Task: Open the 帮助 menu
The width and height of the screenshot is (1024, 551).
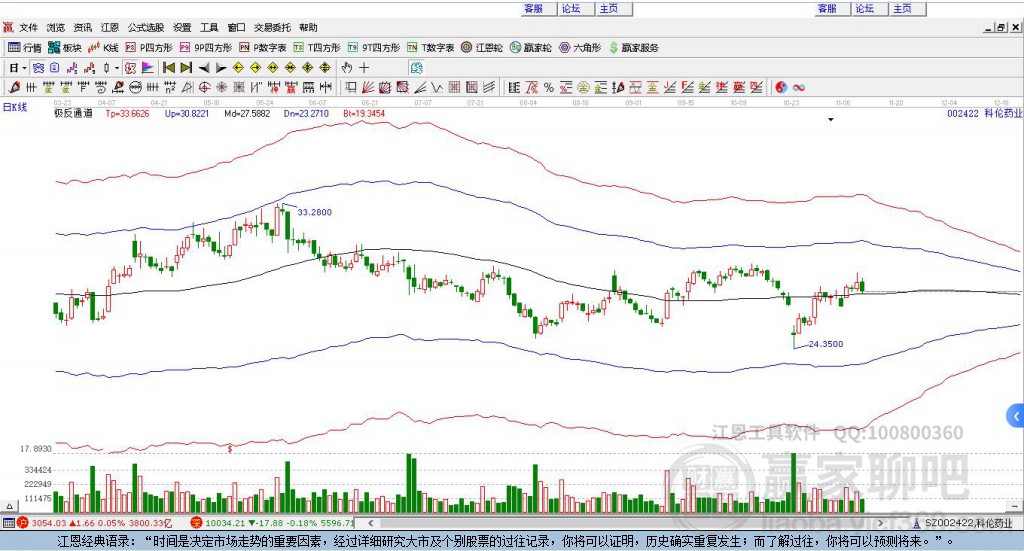Action: tap(308, 27)
